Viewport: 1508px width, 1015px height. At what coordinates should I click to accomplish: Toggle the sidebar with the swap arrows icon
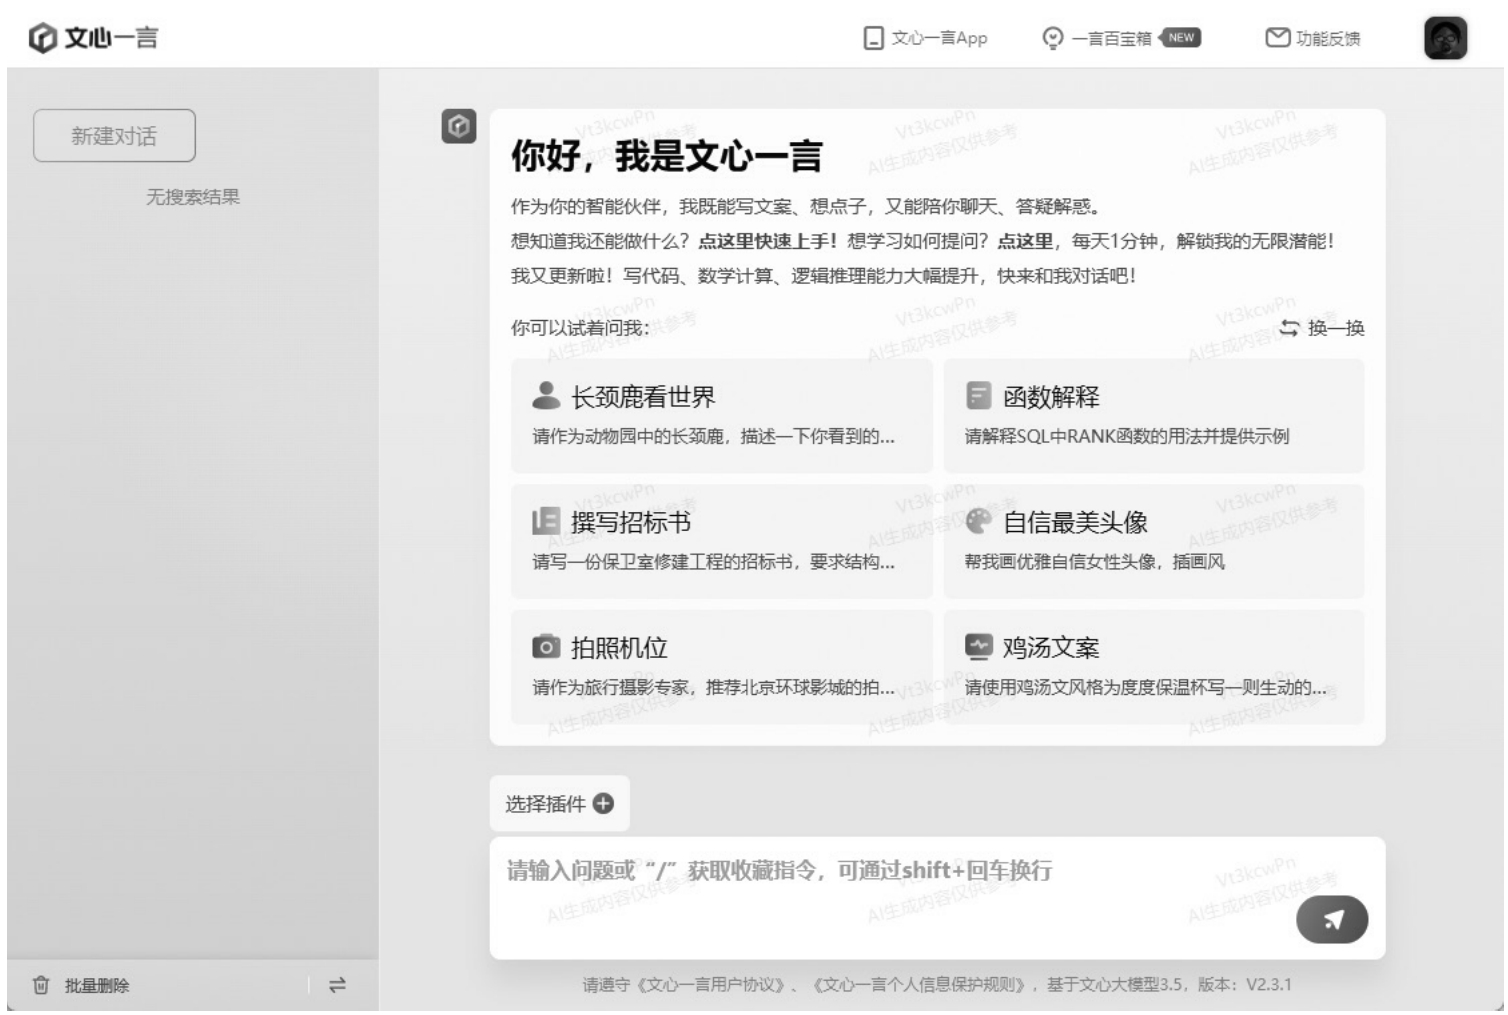[x=337, y=985]
